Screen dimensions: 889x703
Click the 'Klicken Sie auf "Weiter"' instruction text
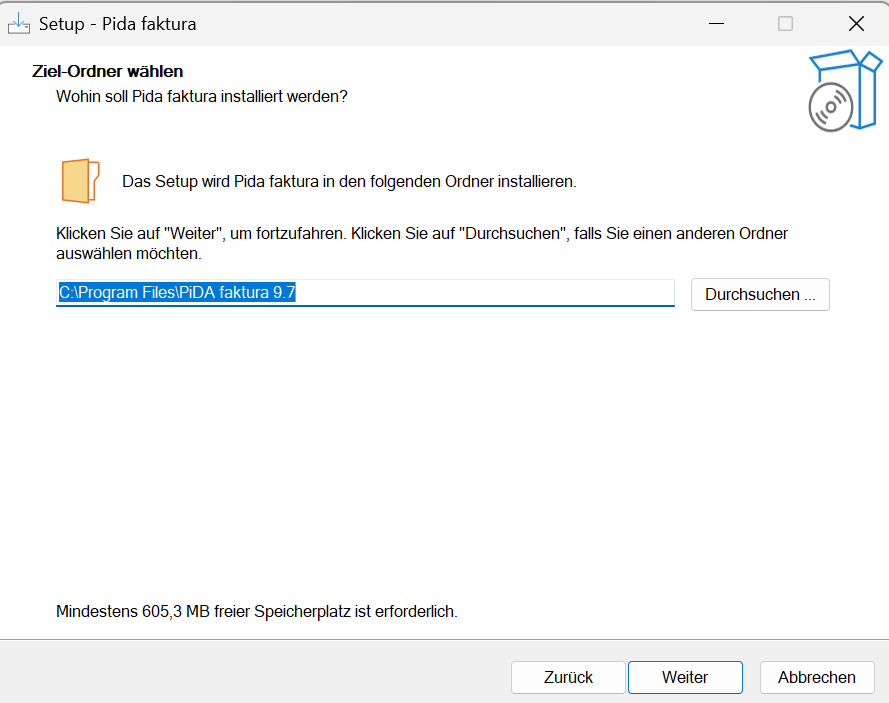(x=422, y=243)
